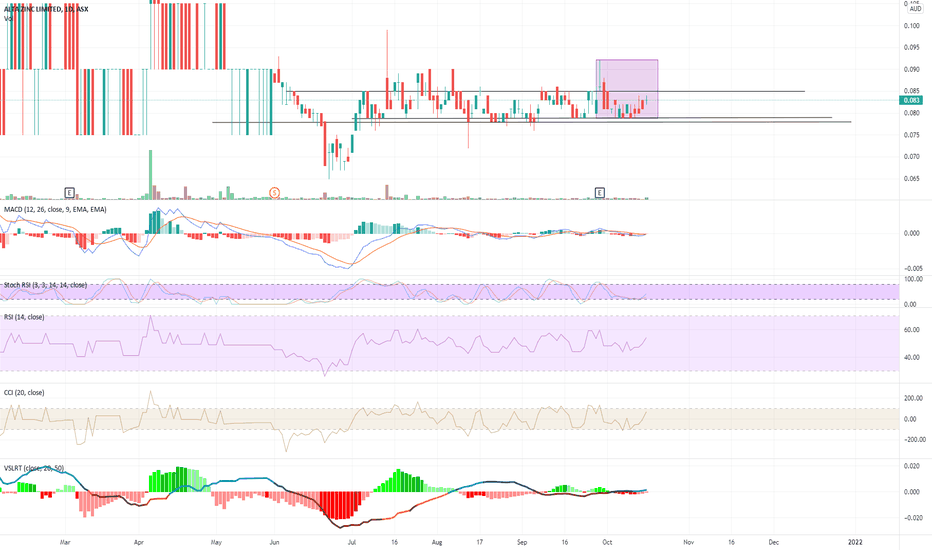Click the RSI pane 40.00 scale value
This screenshot has width=932, height=550.
coord(912,357)
